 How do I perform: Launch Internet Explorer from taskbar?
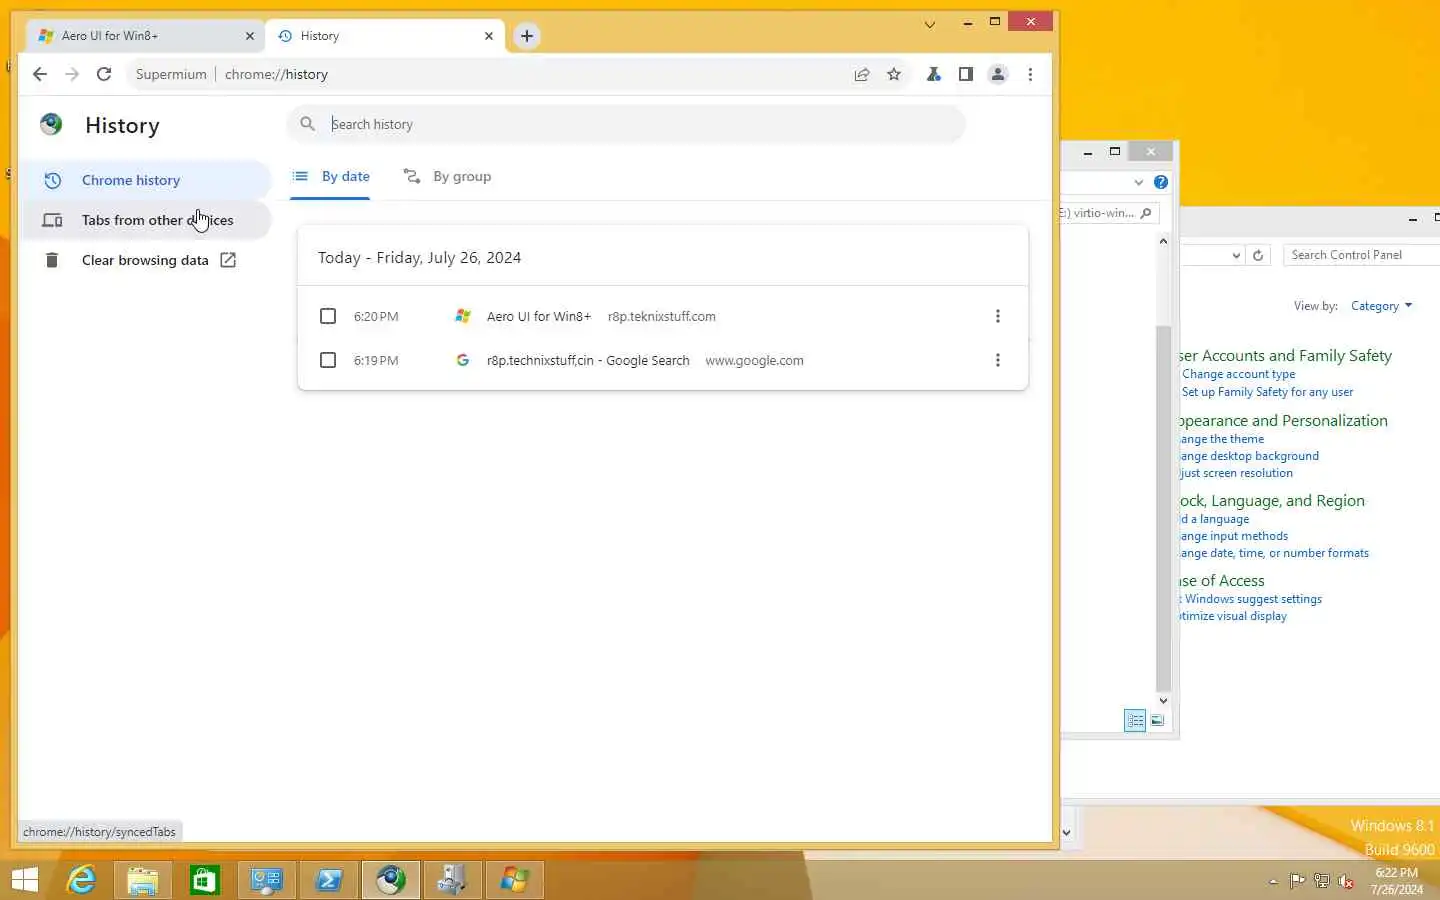[81, 880]
